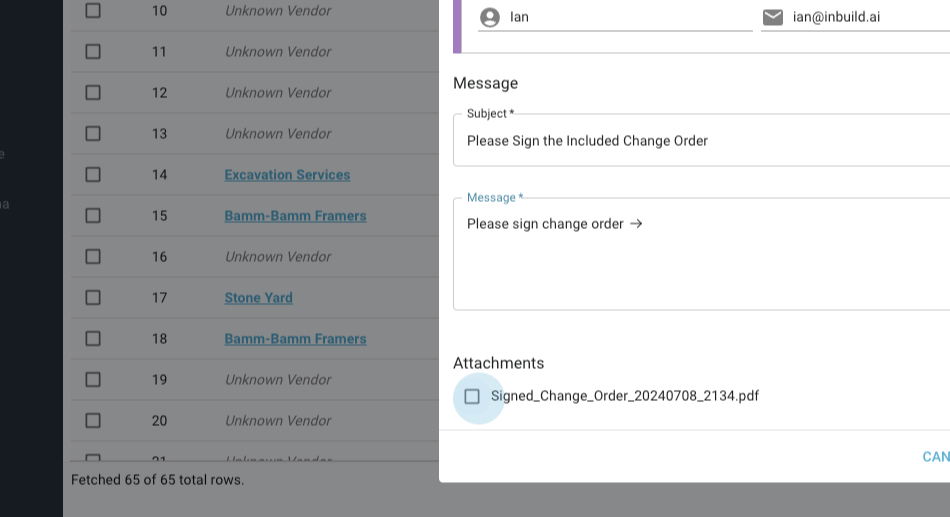950x517 pixels.
Task: Open Bamm-Bamm Framers link in row 18
Action: 295,339
